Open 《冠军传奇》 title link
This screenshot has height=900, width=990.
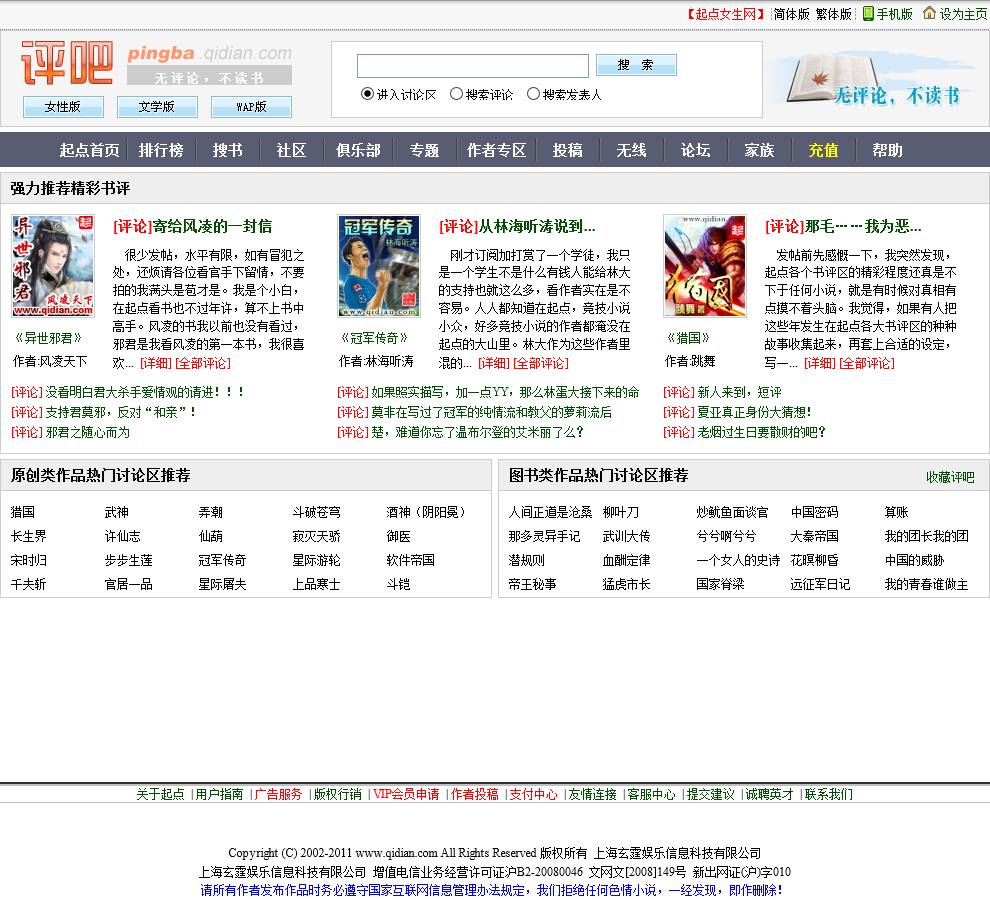[x=374, y=338]
